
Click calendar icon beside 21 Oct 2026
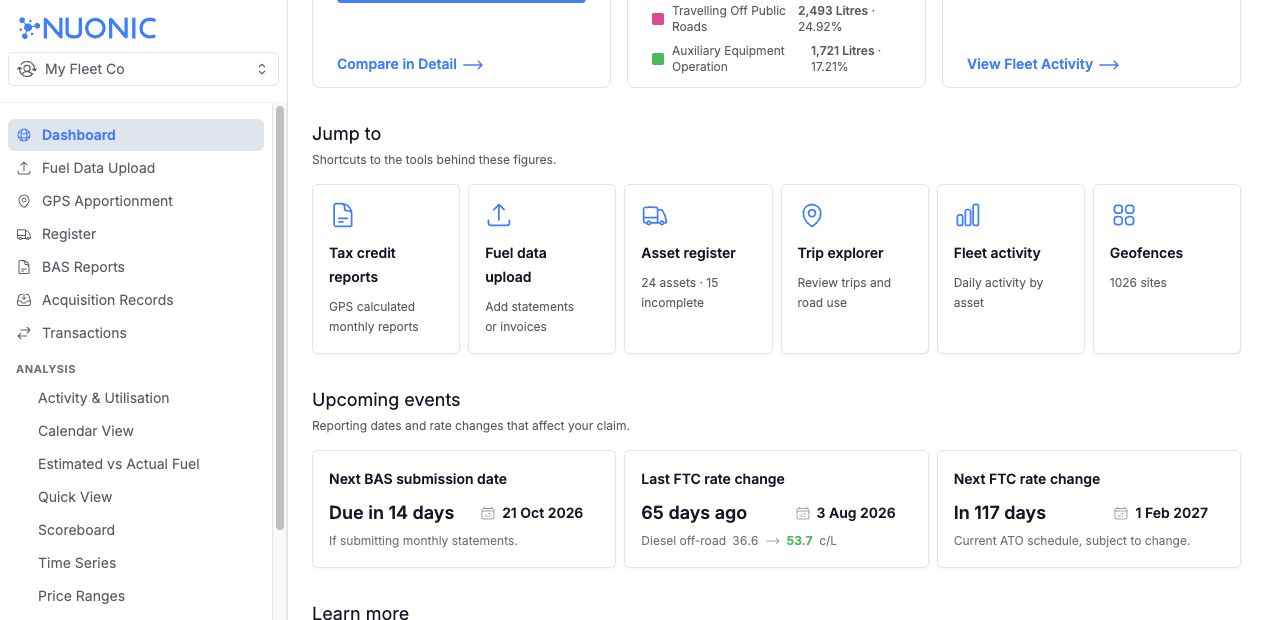click(488, 513)
